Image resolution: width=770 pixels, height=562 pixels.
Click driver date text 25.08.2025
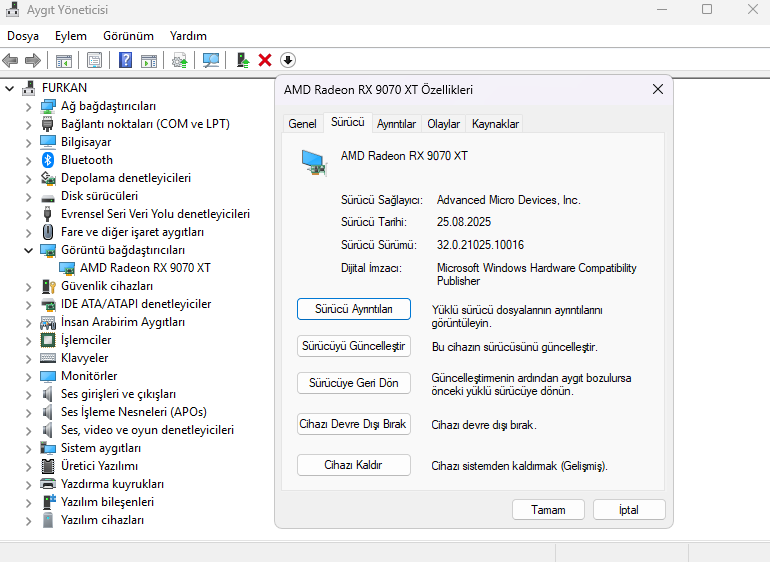tap(464, 222)
